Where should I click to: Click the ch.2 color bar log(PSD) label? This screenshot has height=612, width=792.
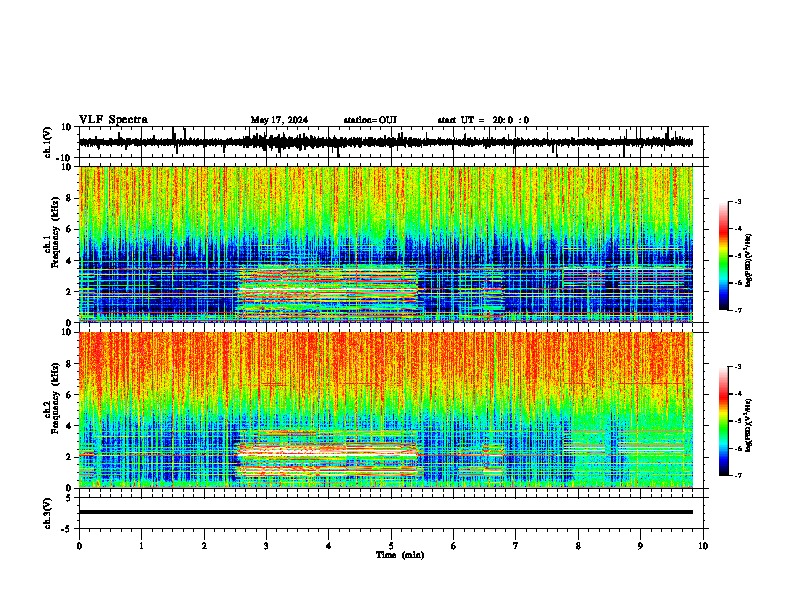(749, 425)
